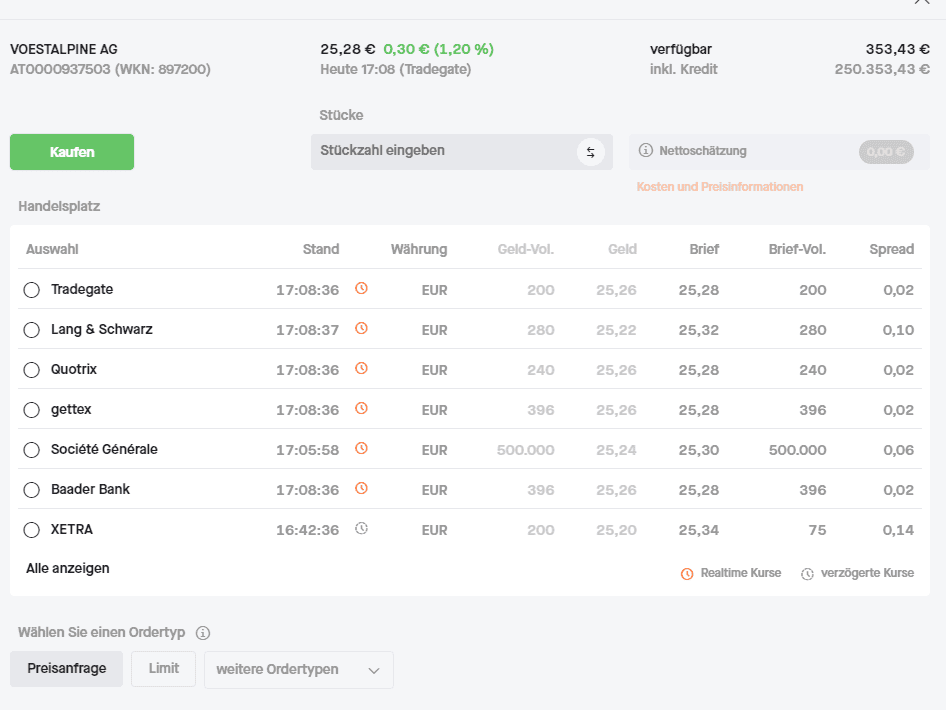The width and height of the screenshot is (946, 710).
Task: Click the close X icon at top right
Action: coord(921,3)
